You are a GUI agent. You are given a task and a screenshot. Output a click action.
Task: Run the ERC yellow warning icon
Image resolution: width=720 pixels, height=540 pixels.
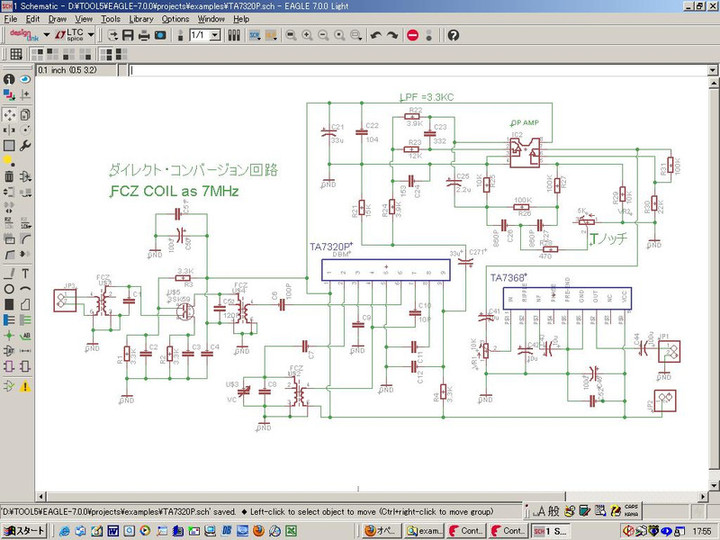pyautogui.click(x=24, y=386)
